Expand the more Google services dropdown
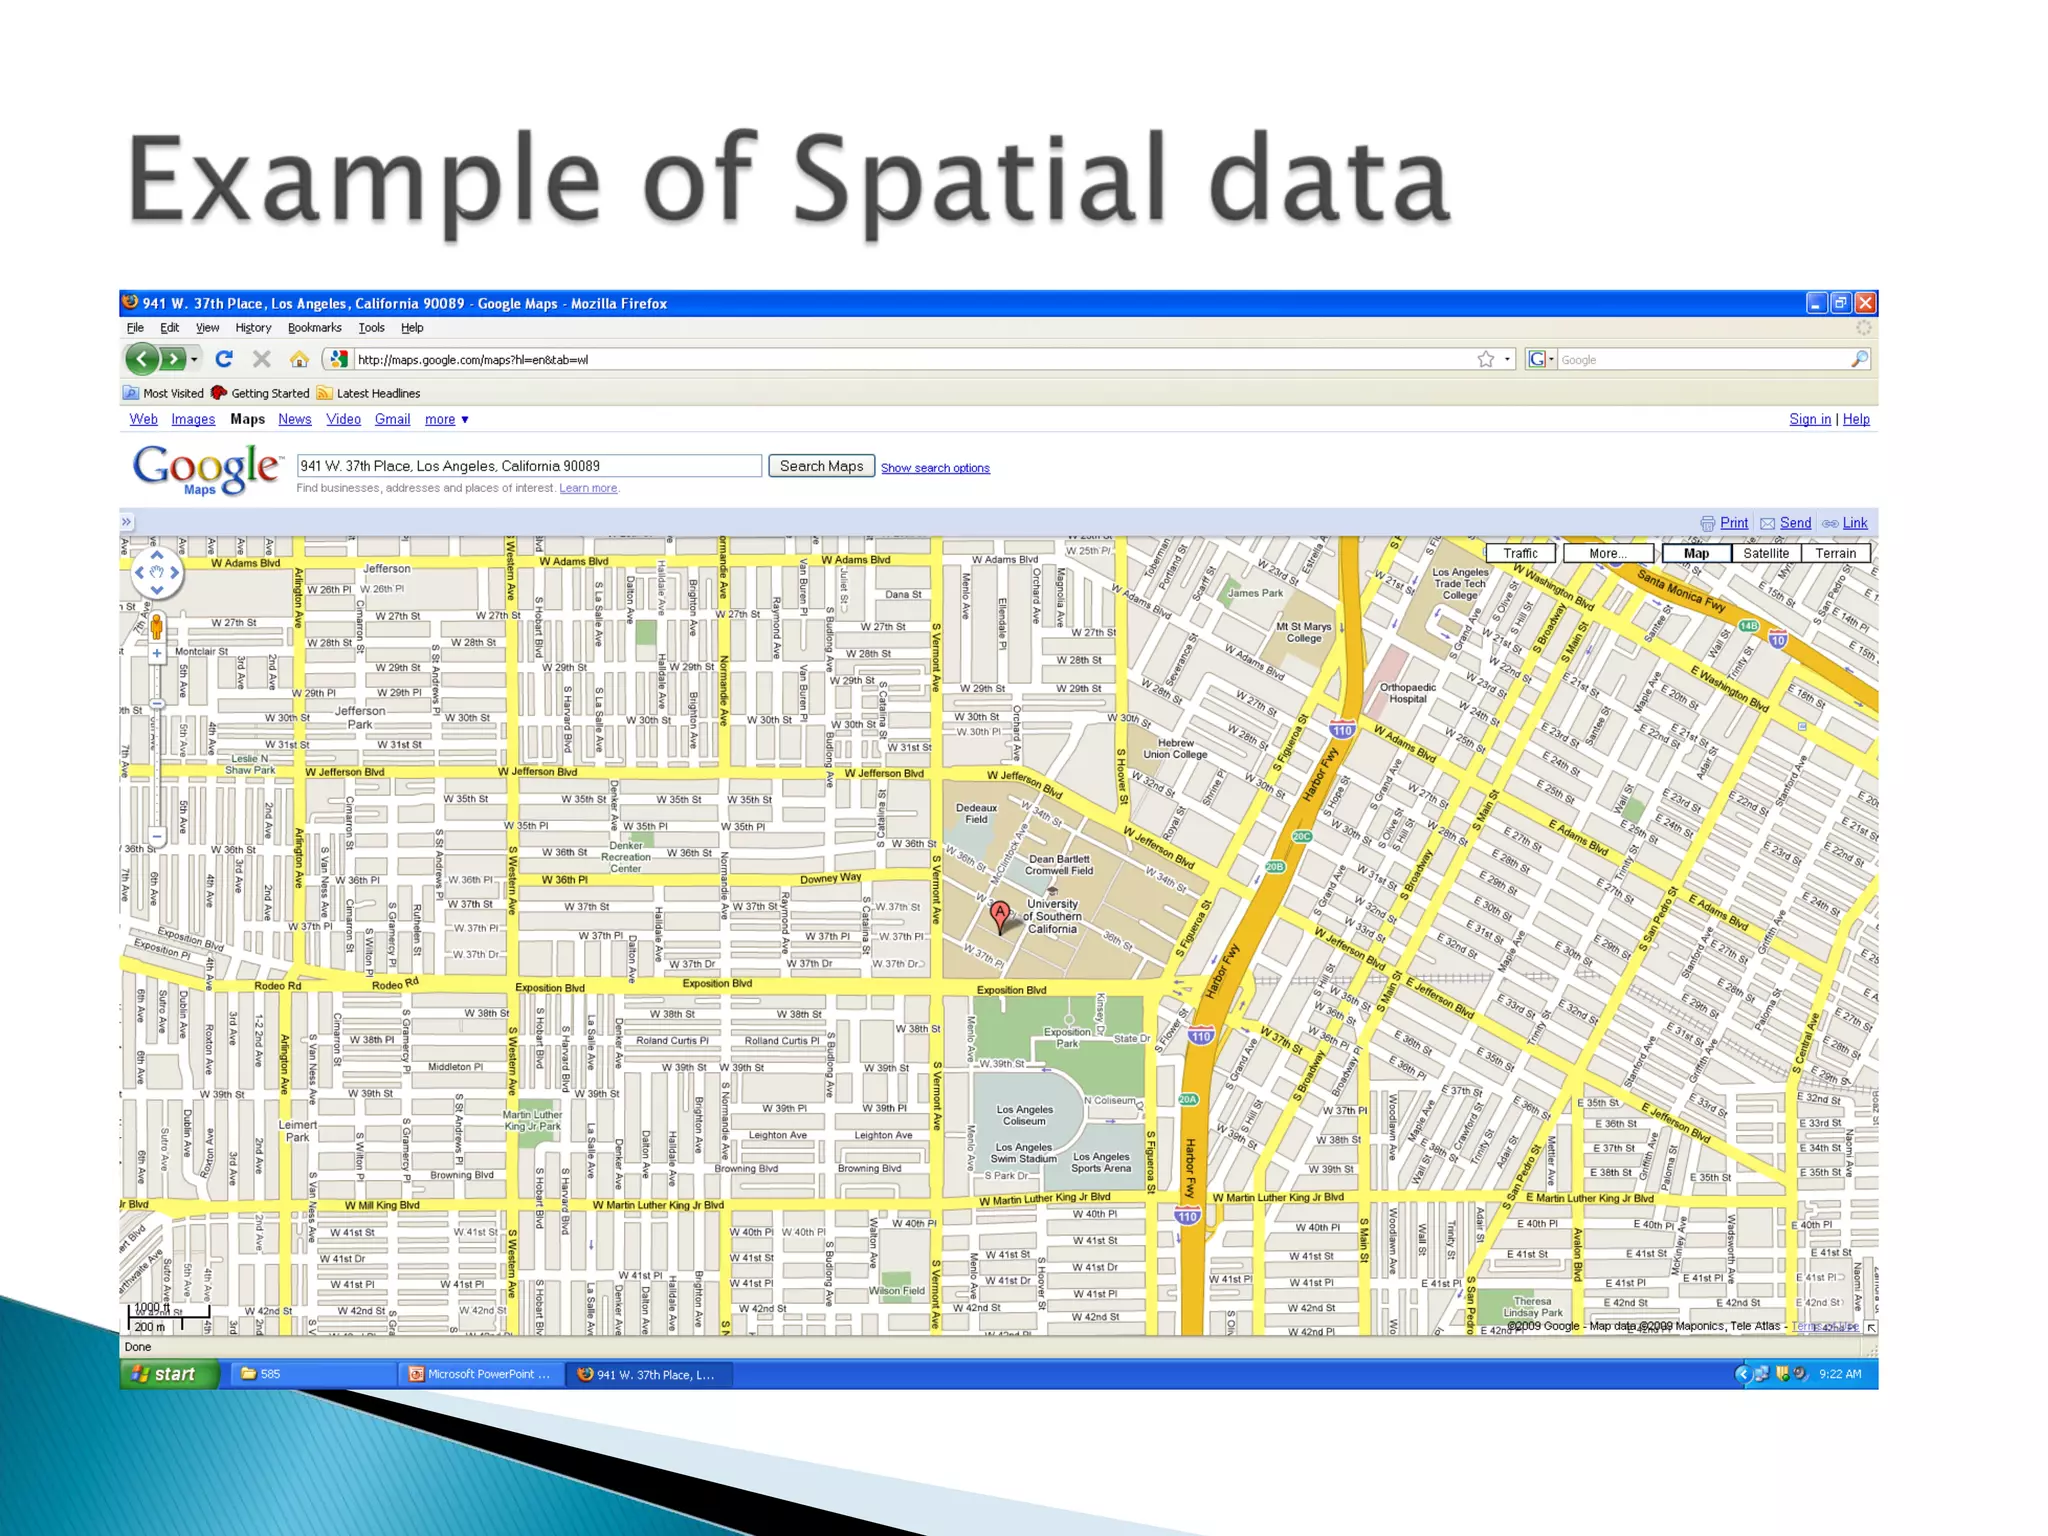This screenshot has width=2048, height=1536. 447,419
